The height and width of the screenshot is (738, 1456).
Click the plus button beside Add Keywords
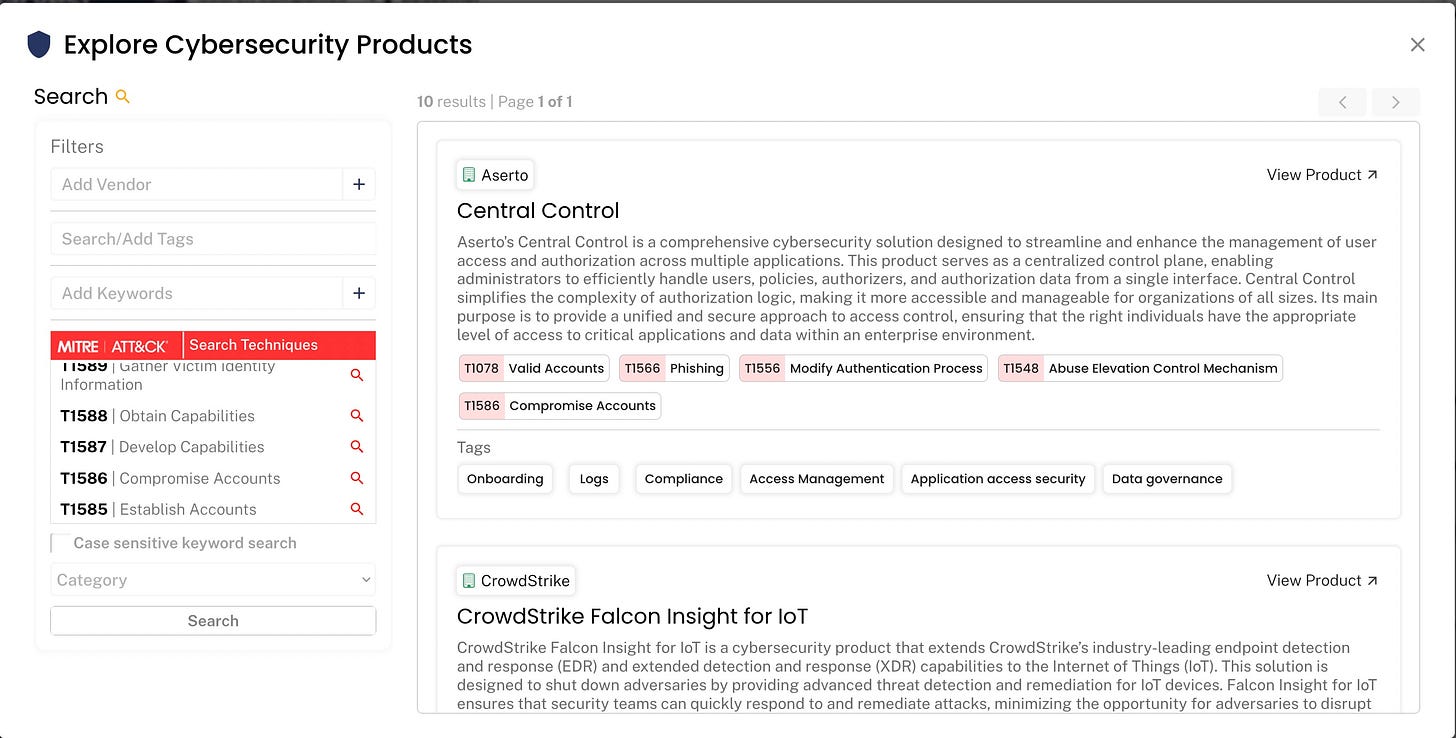(359, 293)
